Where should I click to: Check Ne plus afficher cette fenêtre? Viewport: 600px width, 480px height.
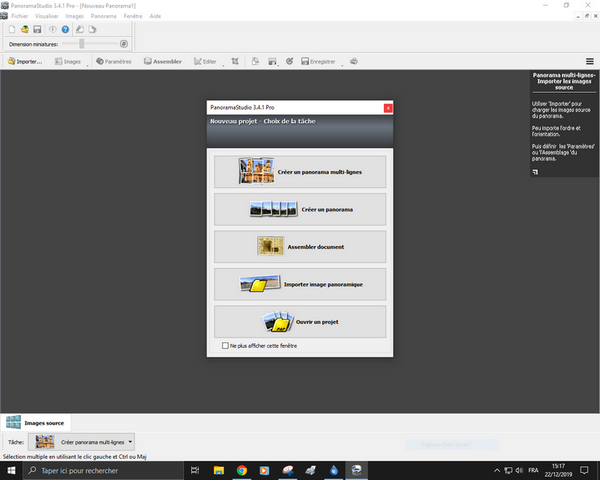[x=225, y=346]
